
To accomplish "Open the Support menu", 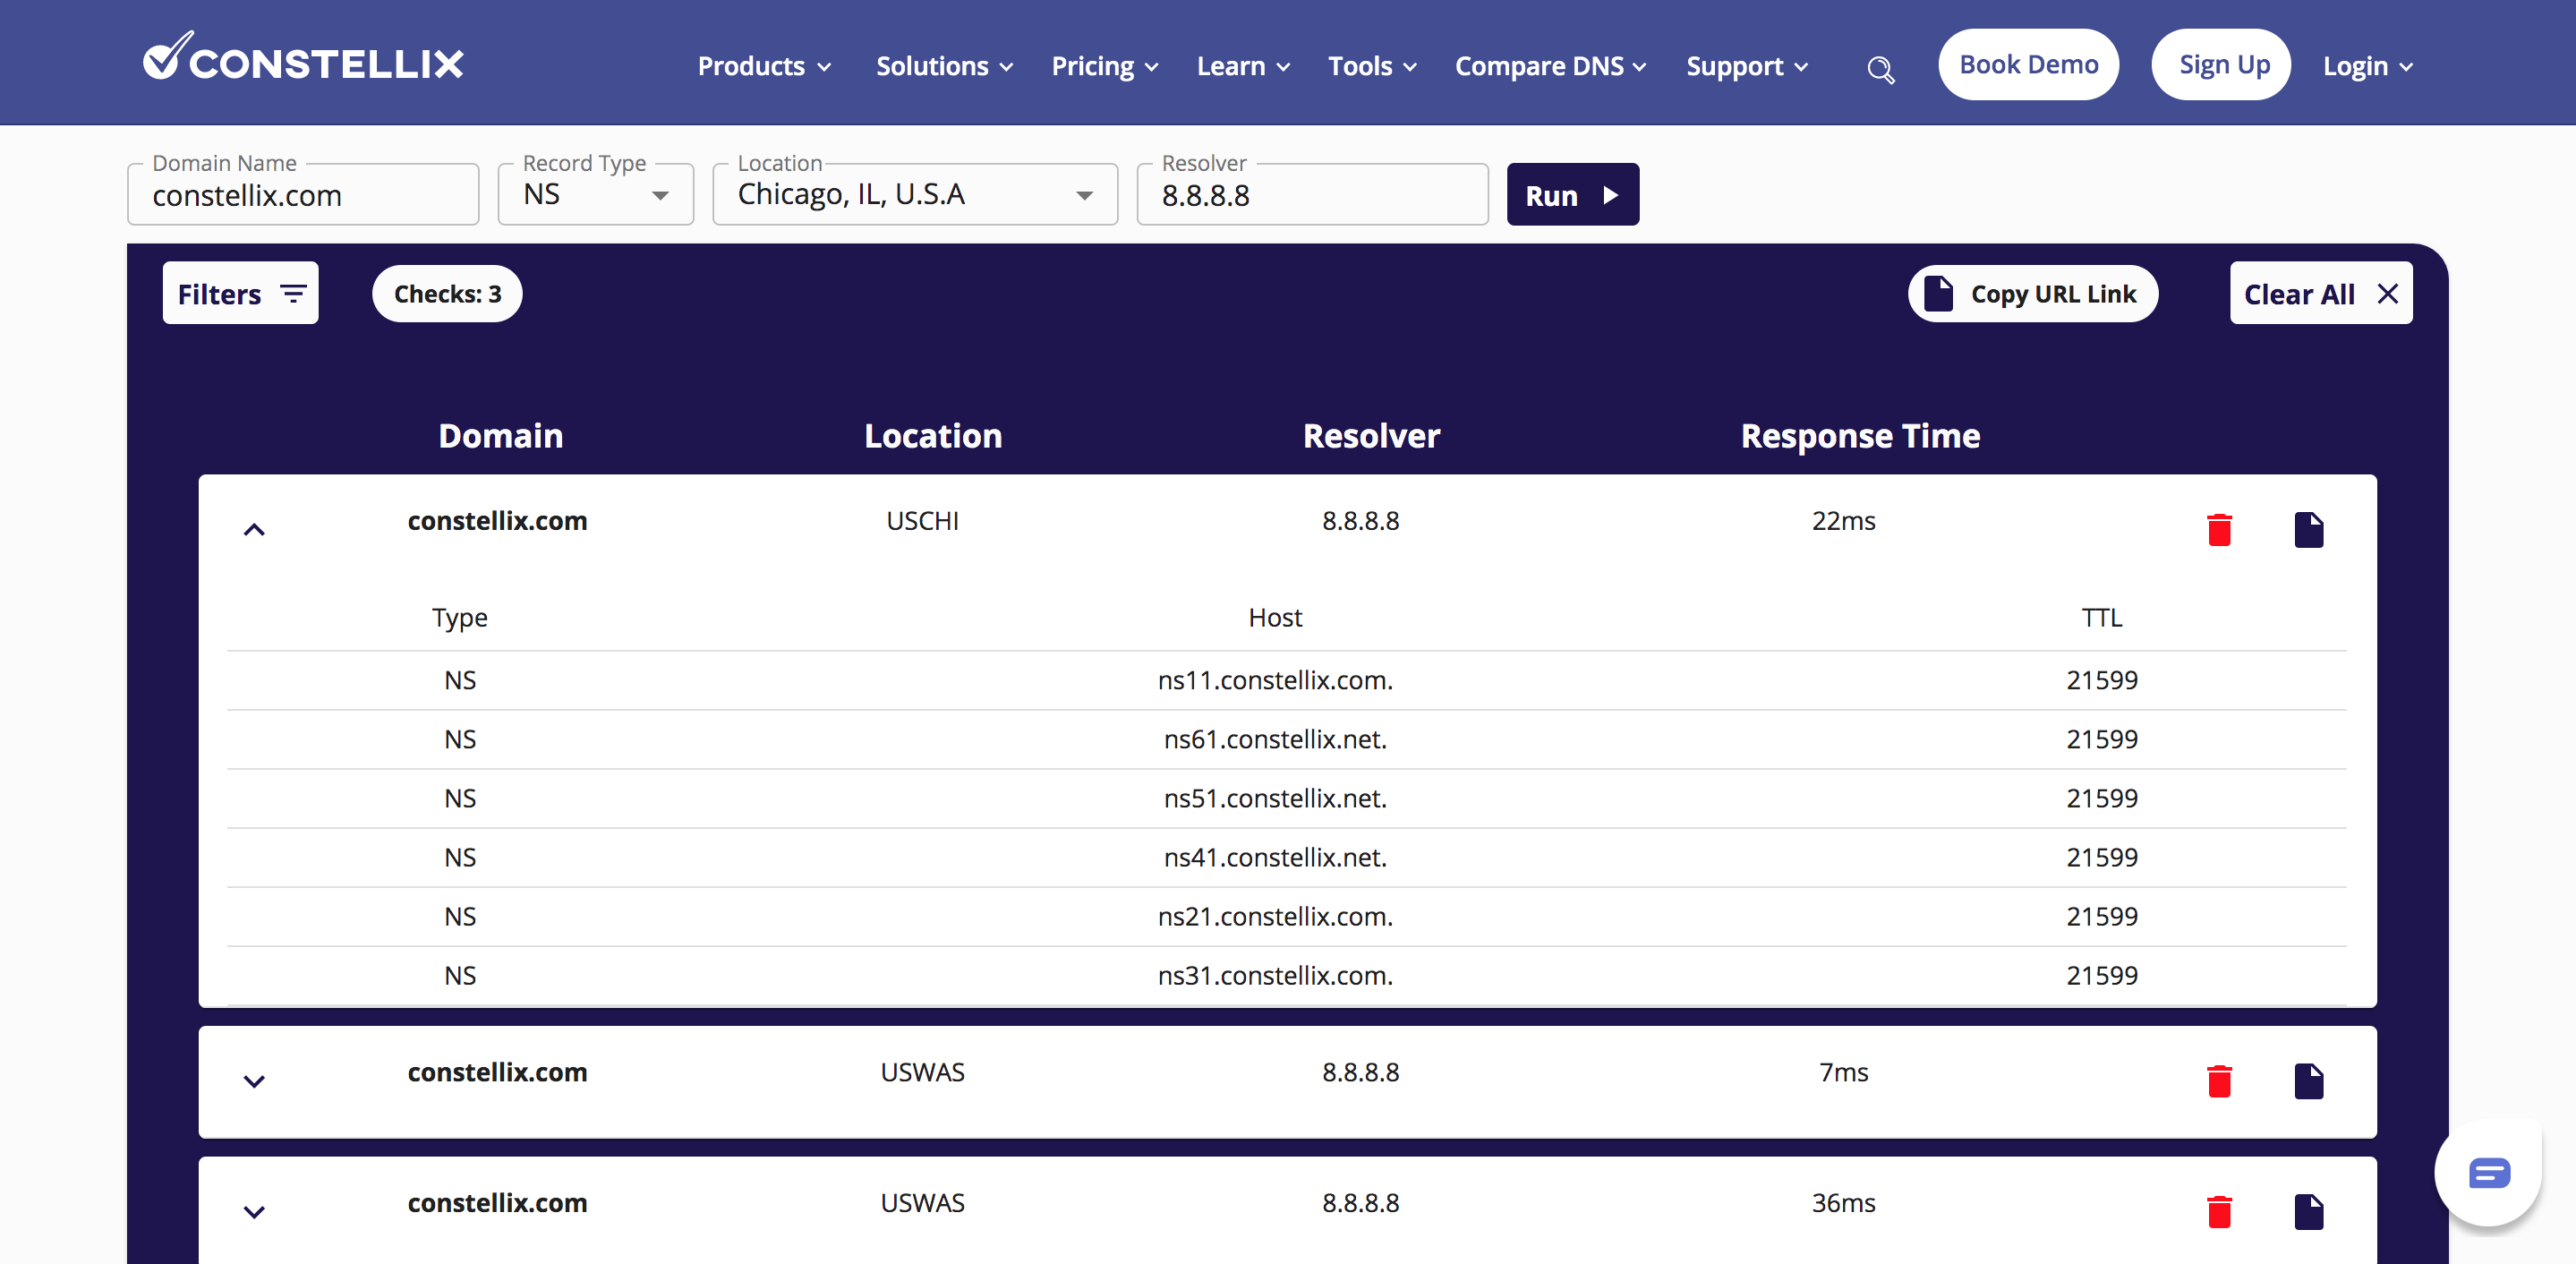I will [x=1747, y=66].
